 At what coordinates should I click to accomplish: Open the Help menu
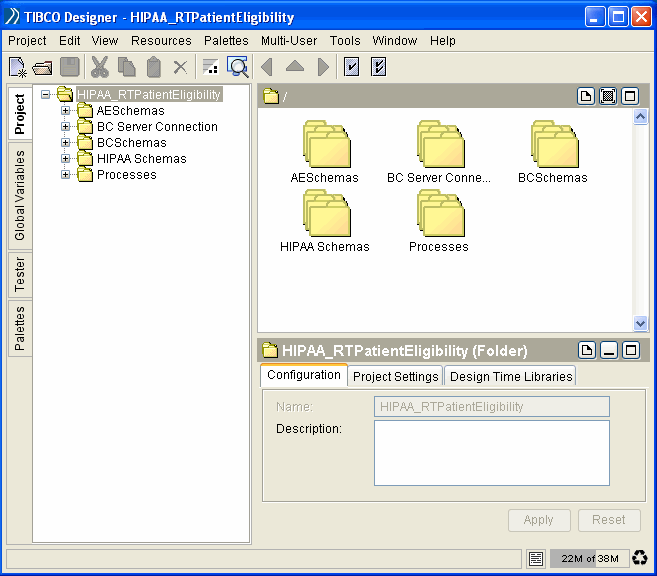click(443, 41)
